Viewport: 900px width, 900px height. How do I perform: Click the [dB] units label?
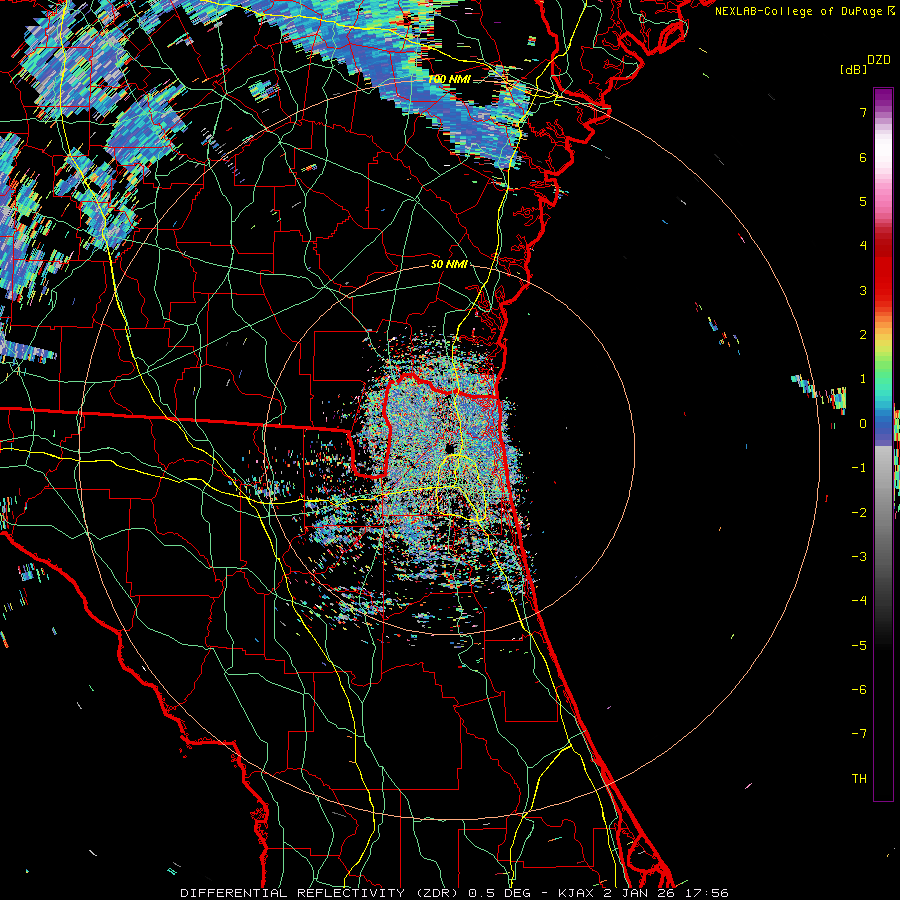pyautogui.click(x=854, y=69)
